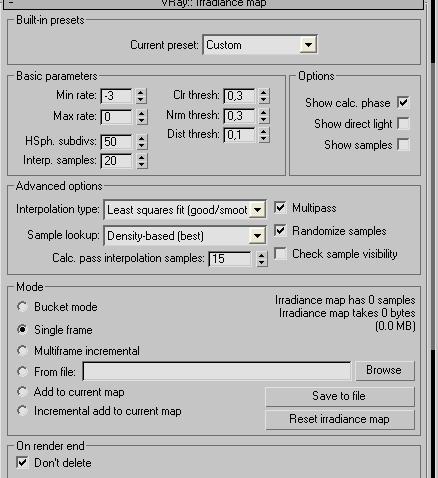Select Bucket mode radio button
Viewport: 438px width, 478px height.
pyautogui.click(x=22, y=307)
